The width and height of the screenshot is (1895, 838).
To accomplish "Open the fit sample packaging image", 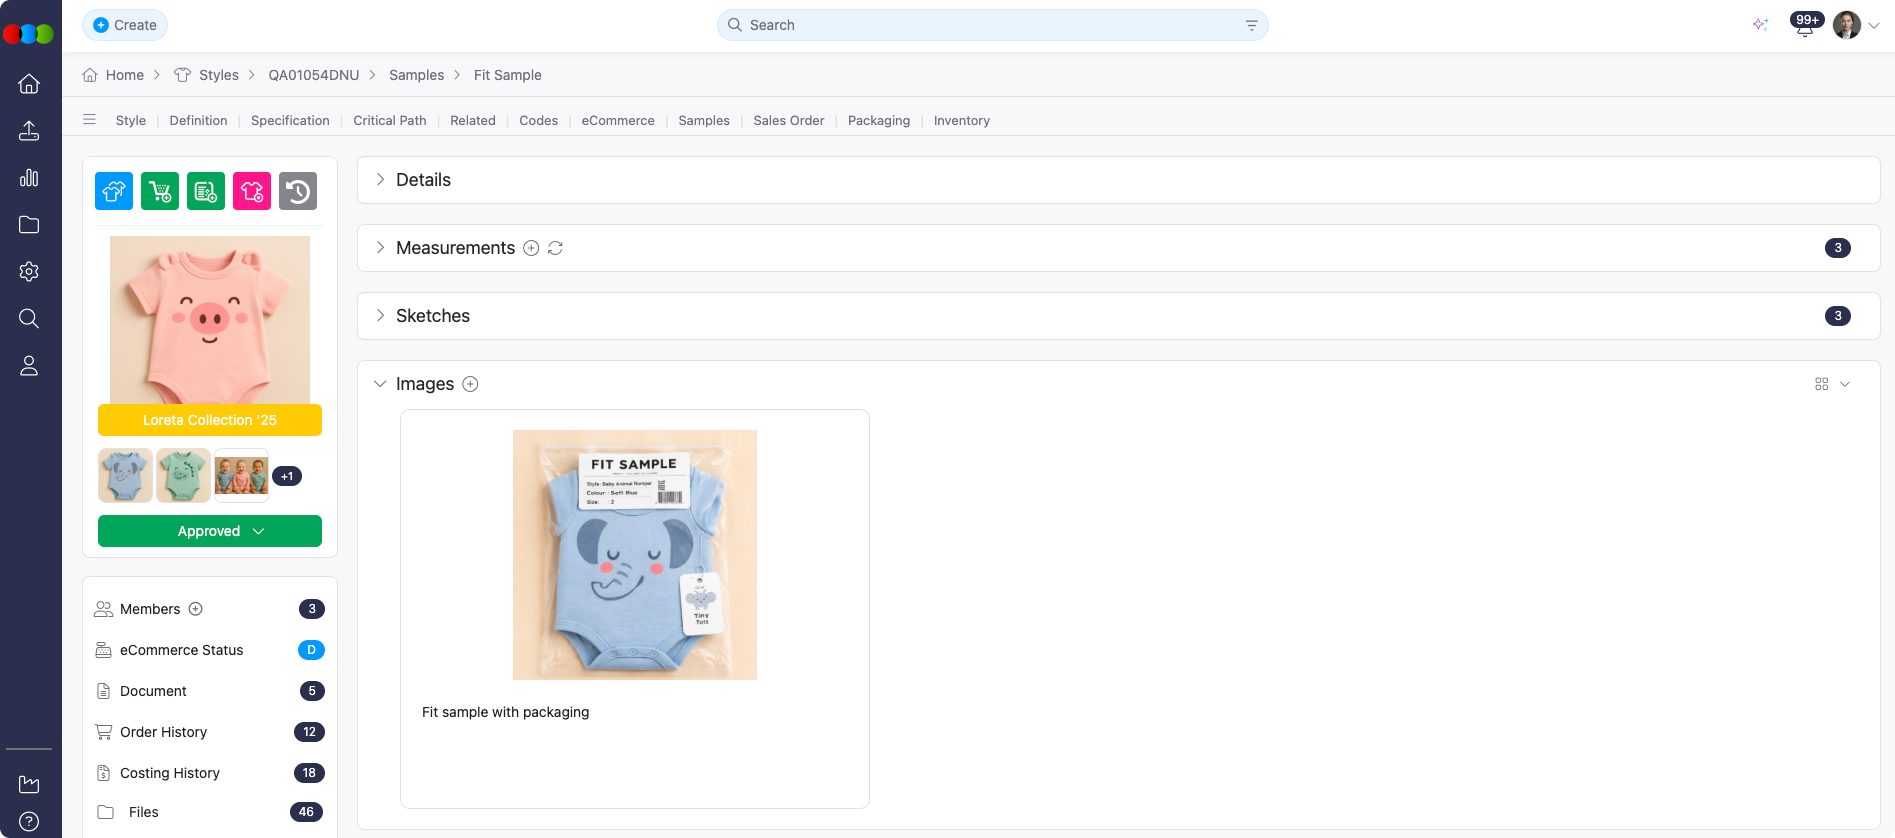I will tap(635, 555).
